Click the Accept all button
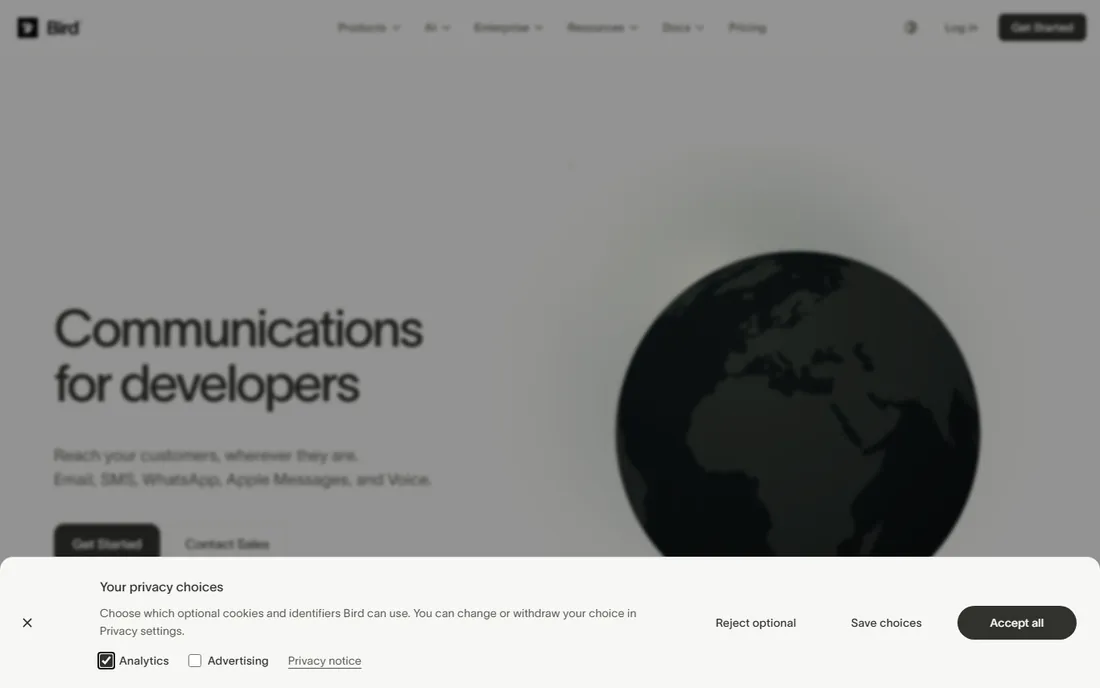This screenshot has width=1100, height=688. pos(1017,623)
